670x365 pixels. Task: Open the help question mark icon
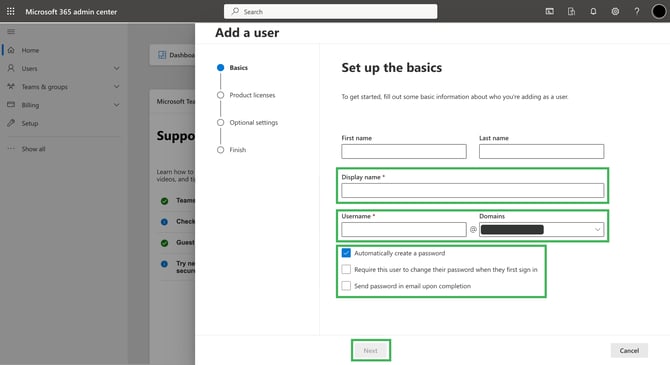[x=637, y=12]
